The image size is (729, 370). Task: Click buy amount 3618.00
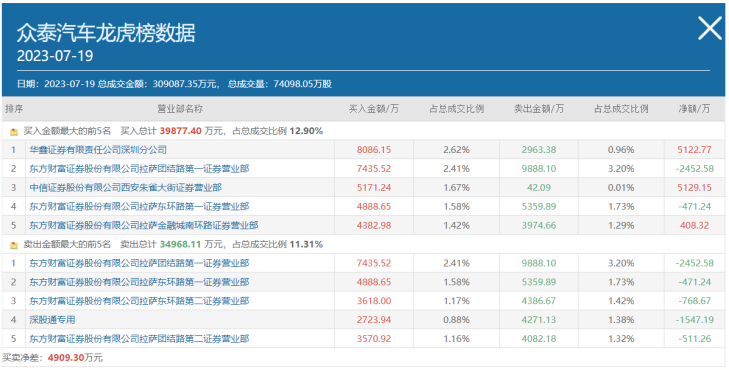374,301
